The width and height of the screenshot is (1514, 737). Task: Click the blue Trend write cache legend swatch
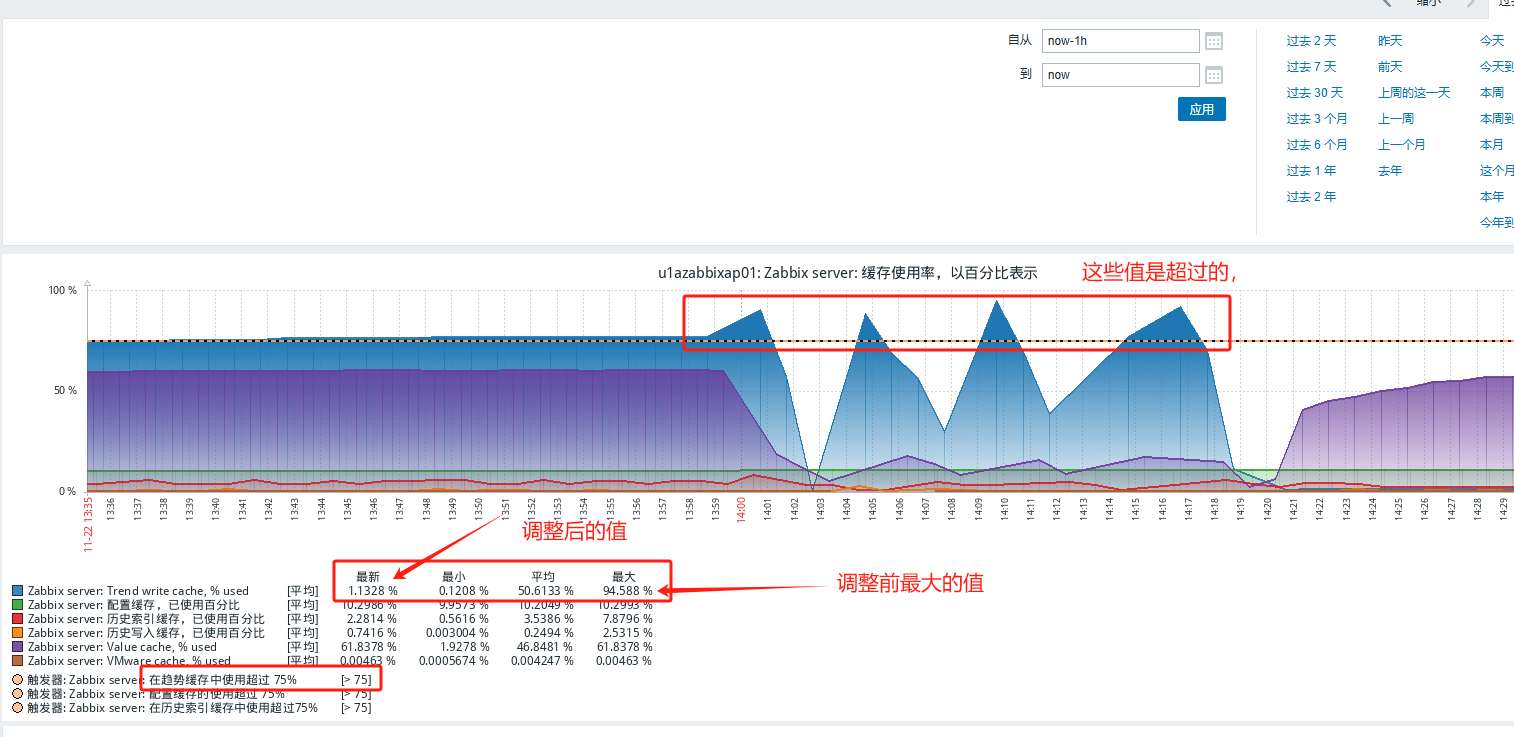[x=18, y=591]
